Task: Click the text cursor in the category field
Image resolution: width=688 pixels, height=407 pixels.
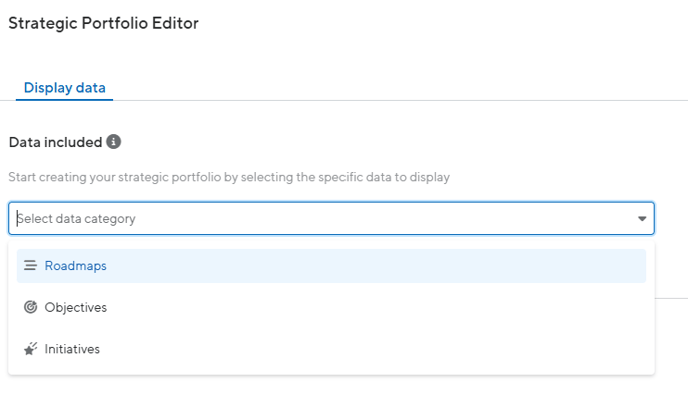Action: (18, 218)
